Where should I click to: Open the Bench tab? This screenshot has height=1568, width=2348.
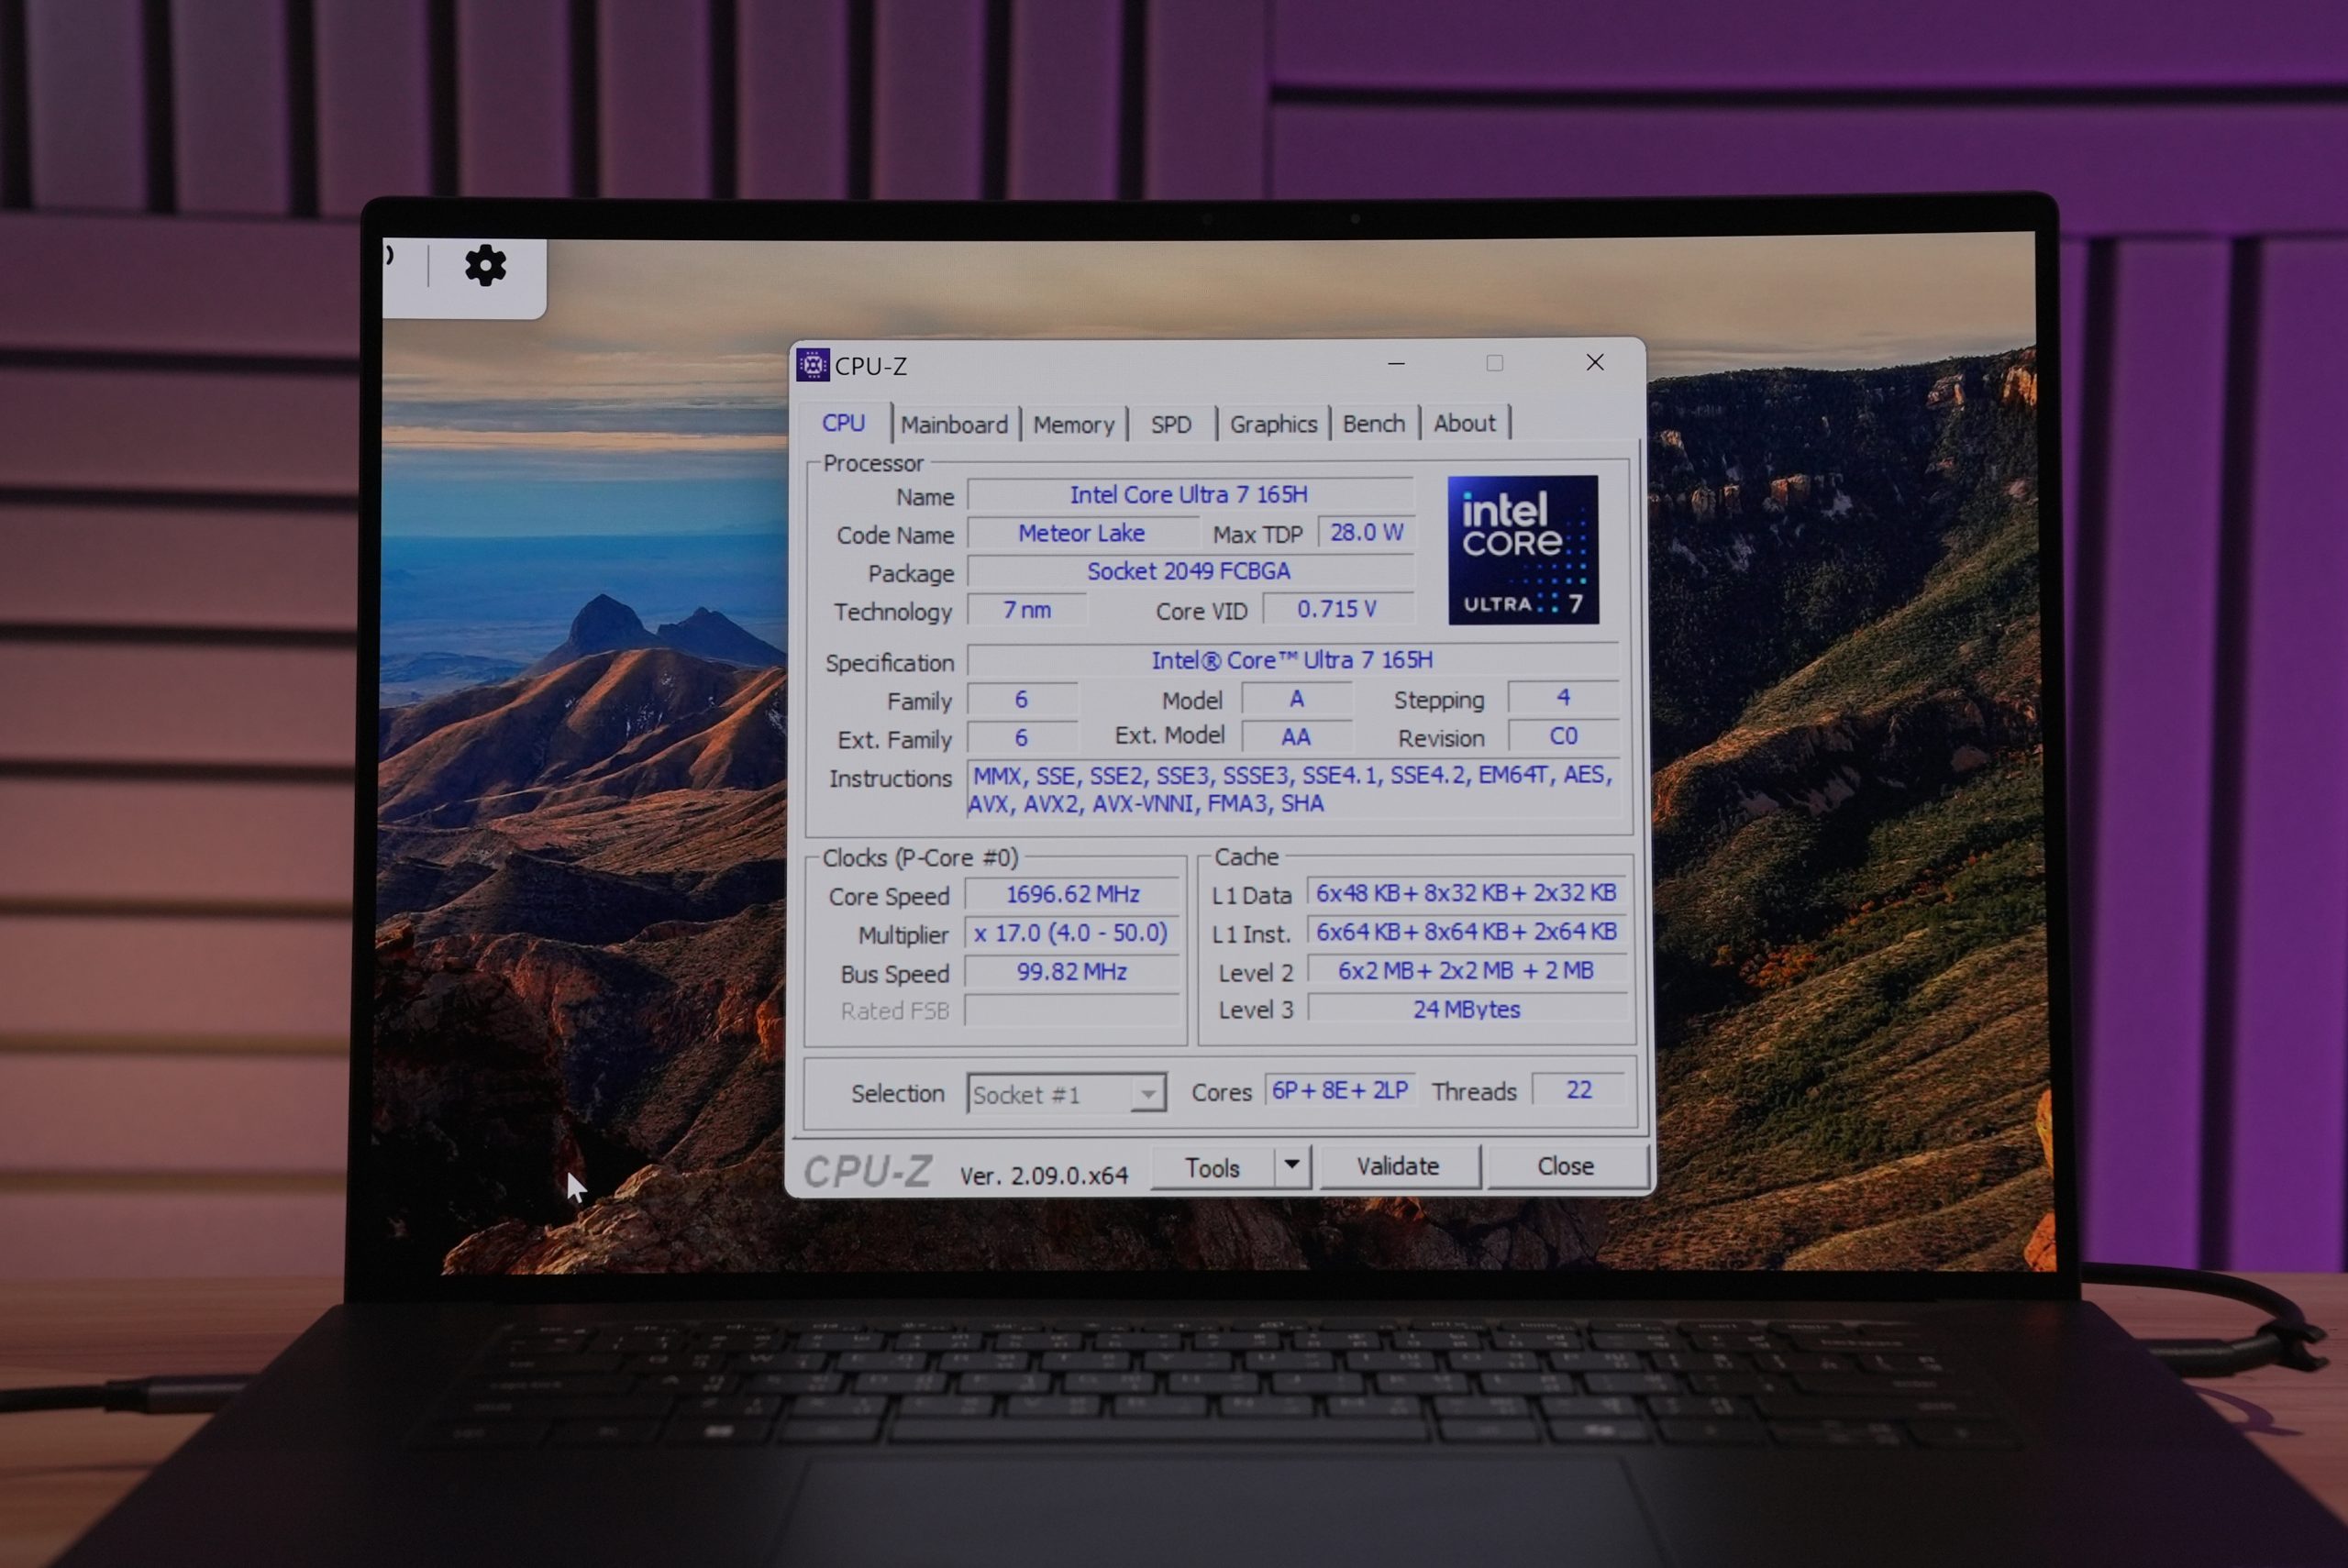[1373, 423]
